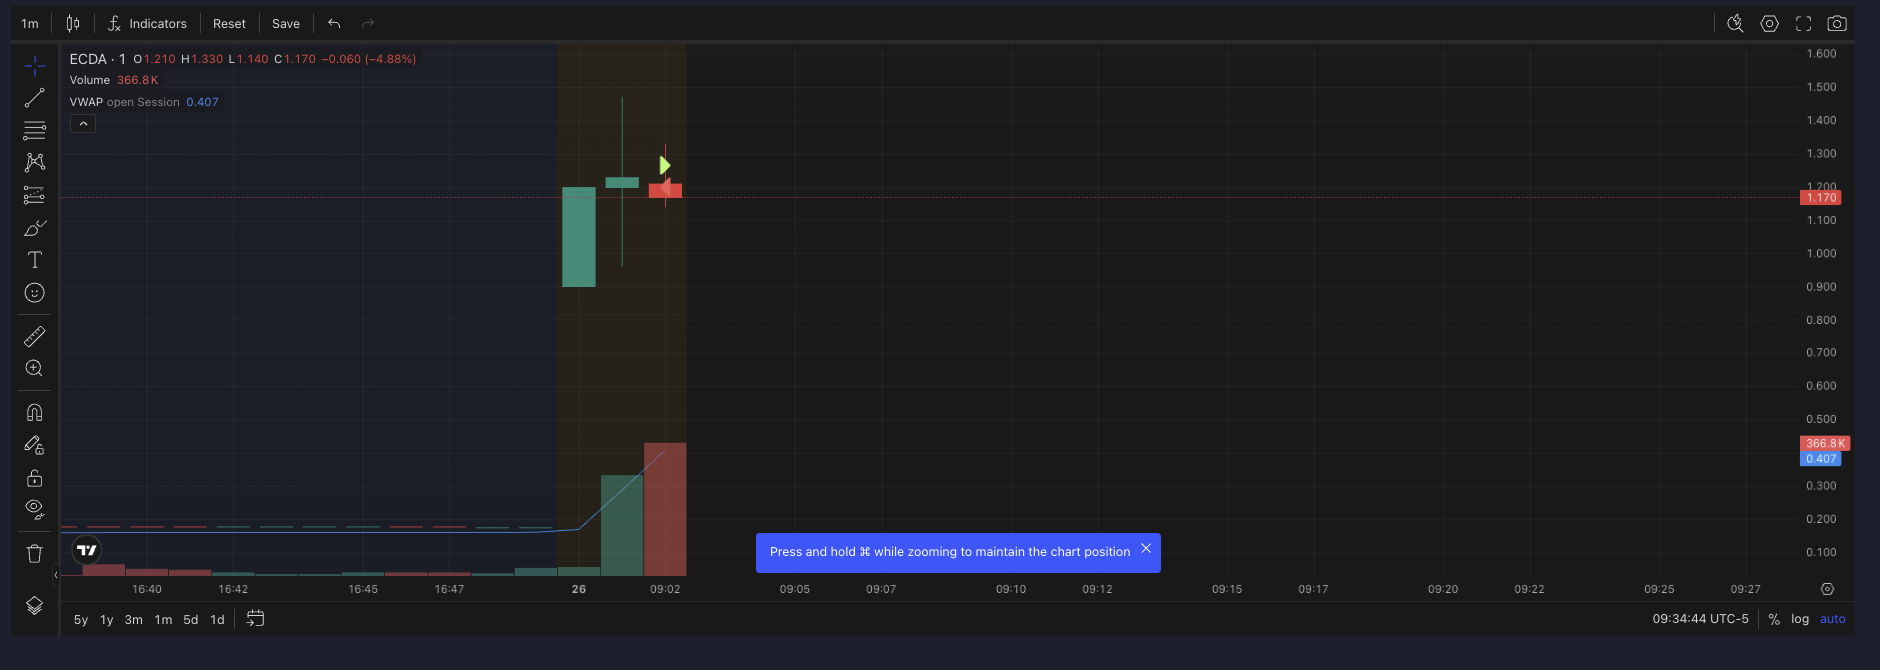Screen dimensions: 1880x670
Task: Click the Reset button
Action: pyautogui.click(x=229, y=23)
